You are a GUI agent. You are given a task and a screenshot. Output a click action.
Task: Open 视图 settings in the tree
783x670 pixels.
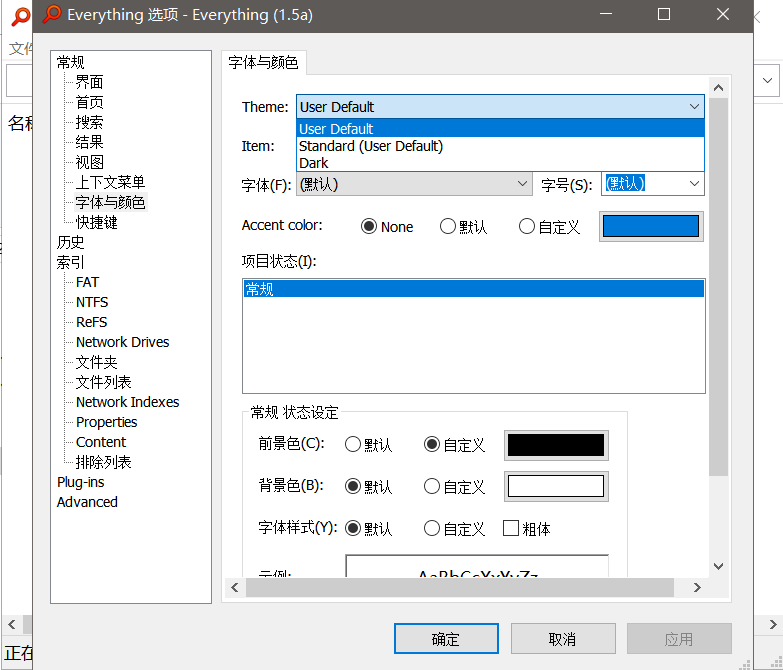tap(89, 162)
